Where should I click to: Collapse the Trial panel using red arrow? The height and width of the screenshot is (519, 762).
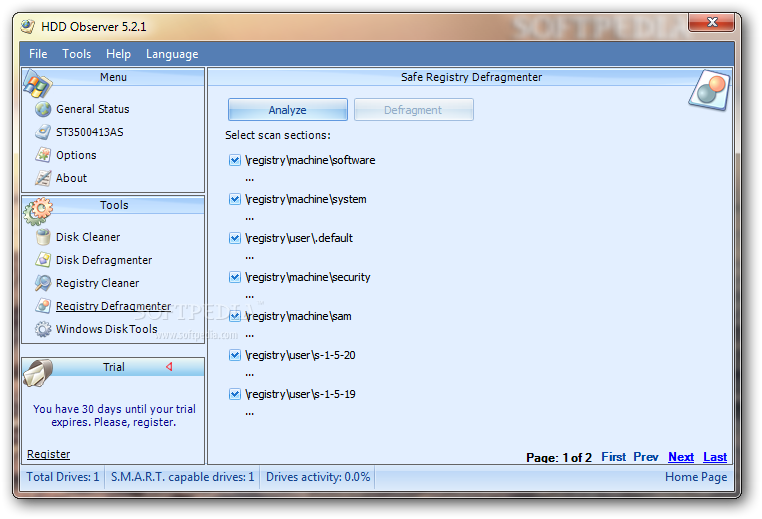pos(169,366)
